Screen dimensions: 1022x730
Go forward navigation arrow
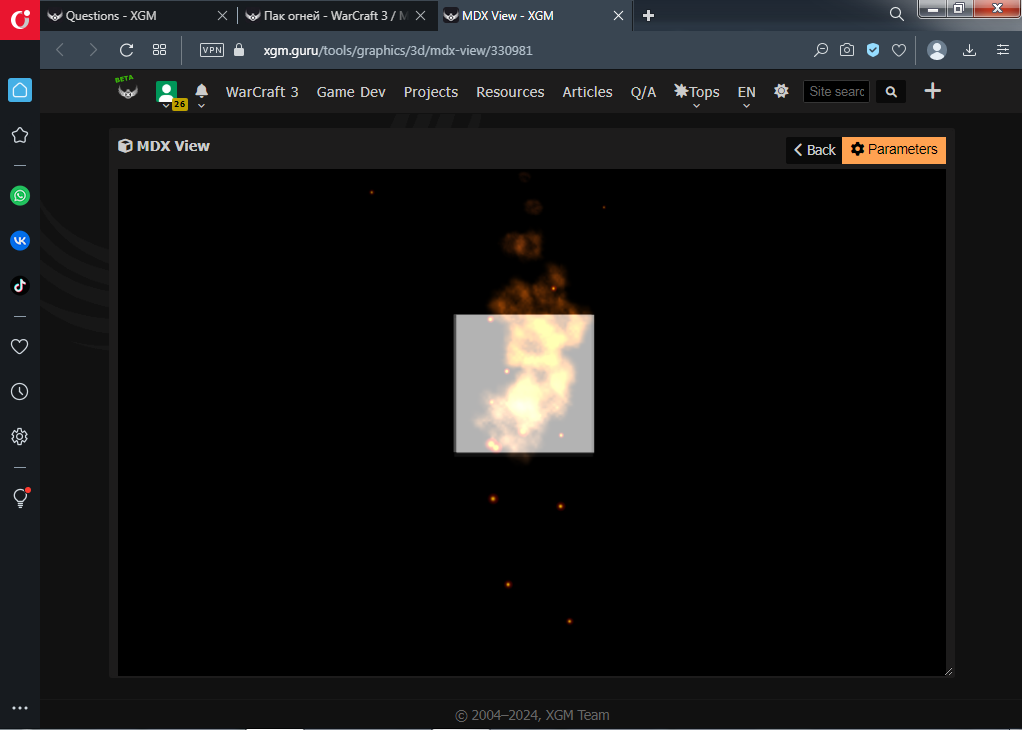coord(93,50)
